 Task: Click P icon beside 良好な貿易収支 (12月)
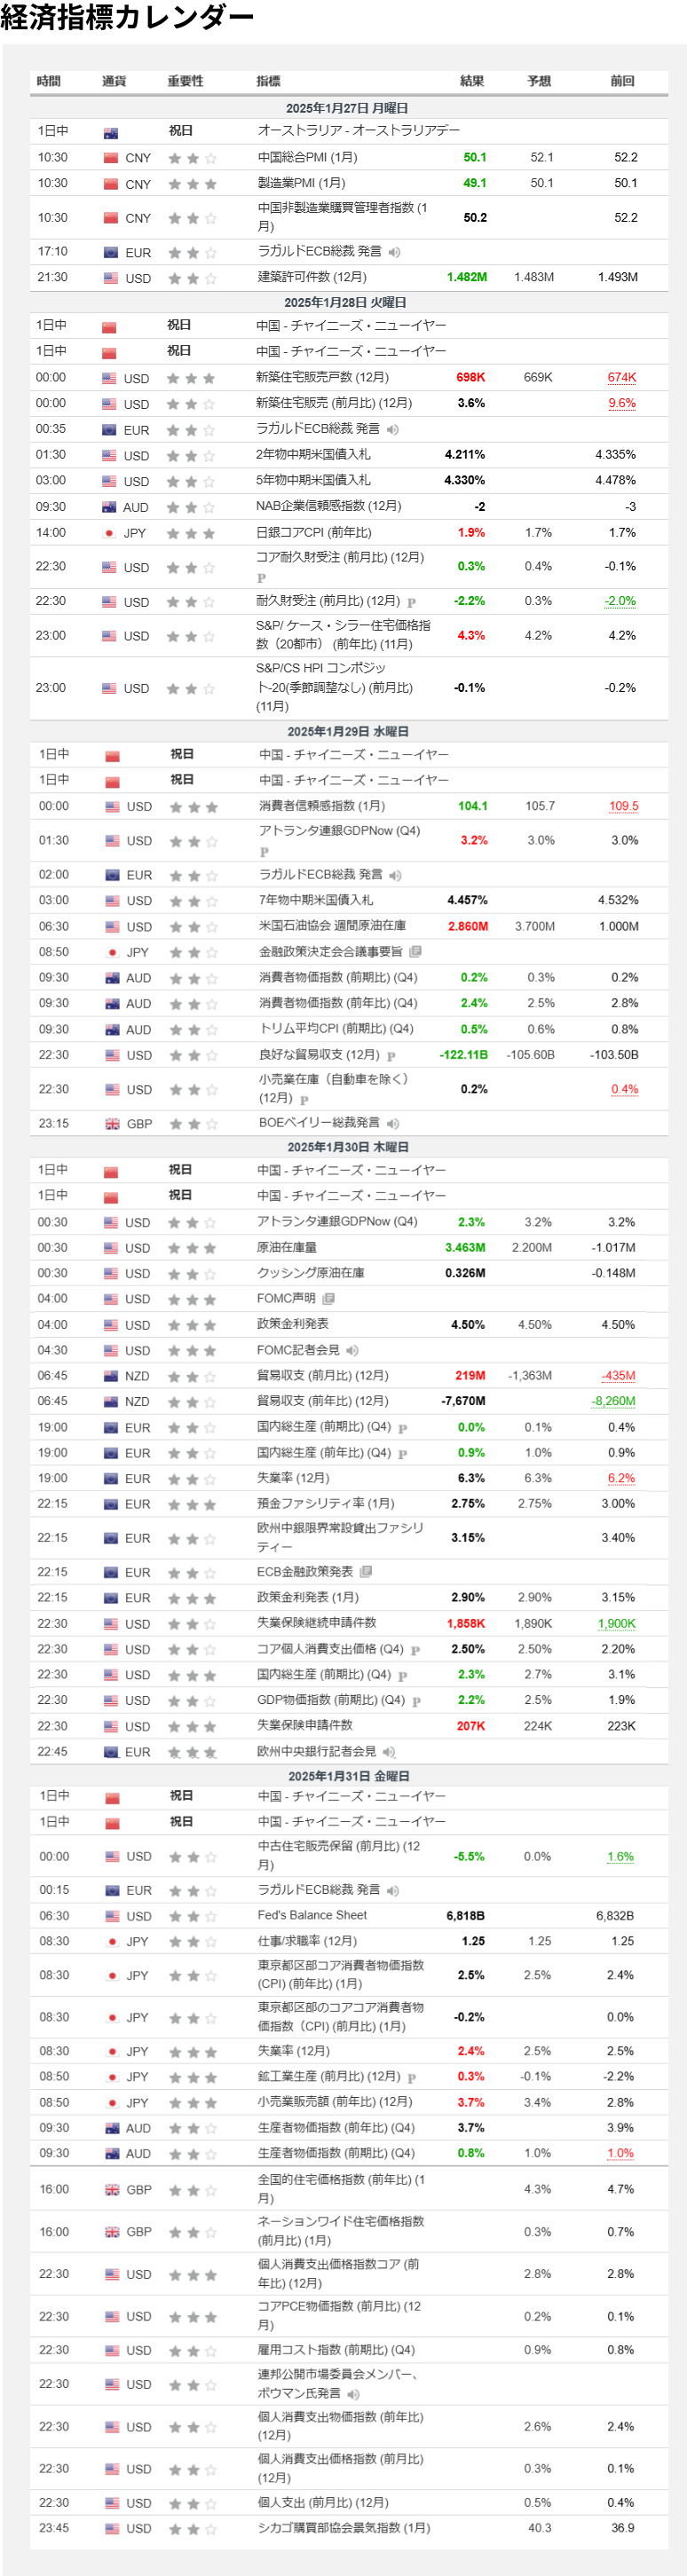click(391, 1056)
